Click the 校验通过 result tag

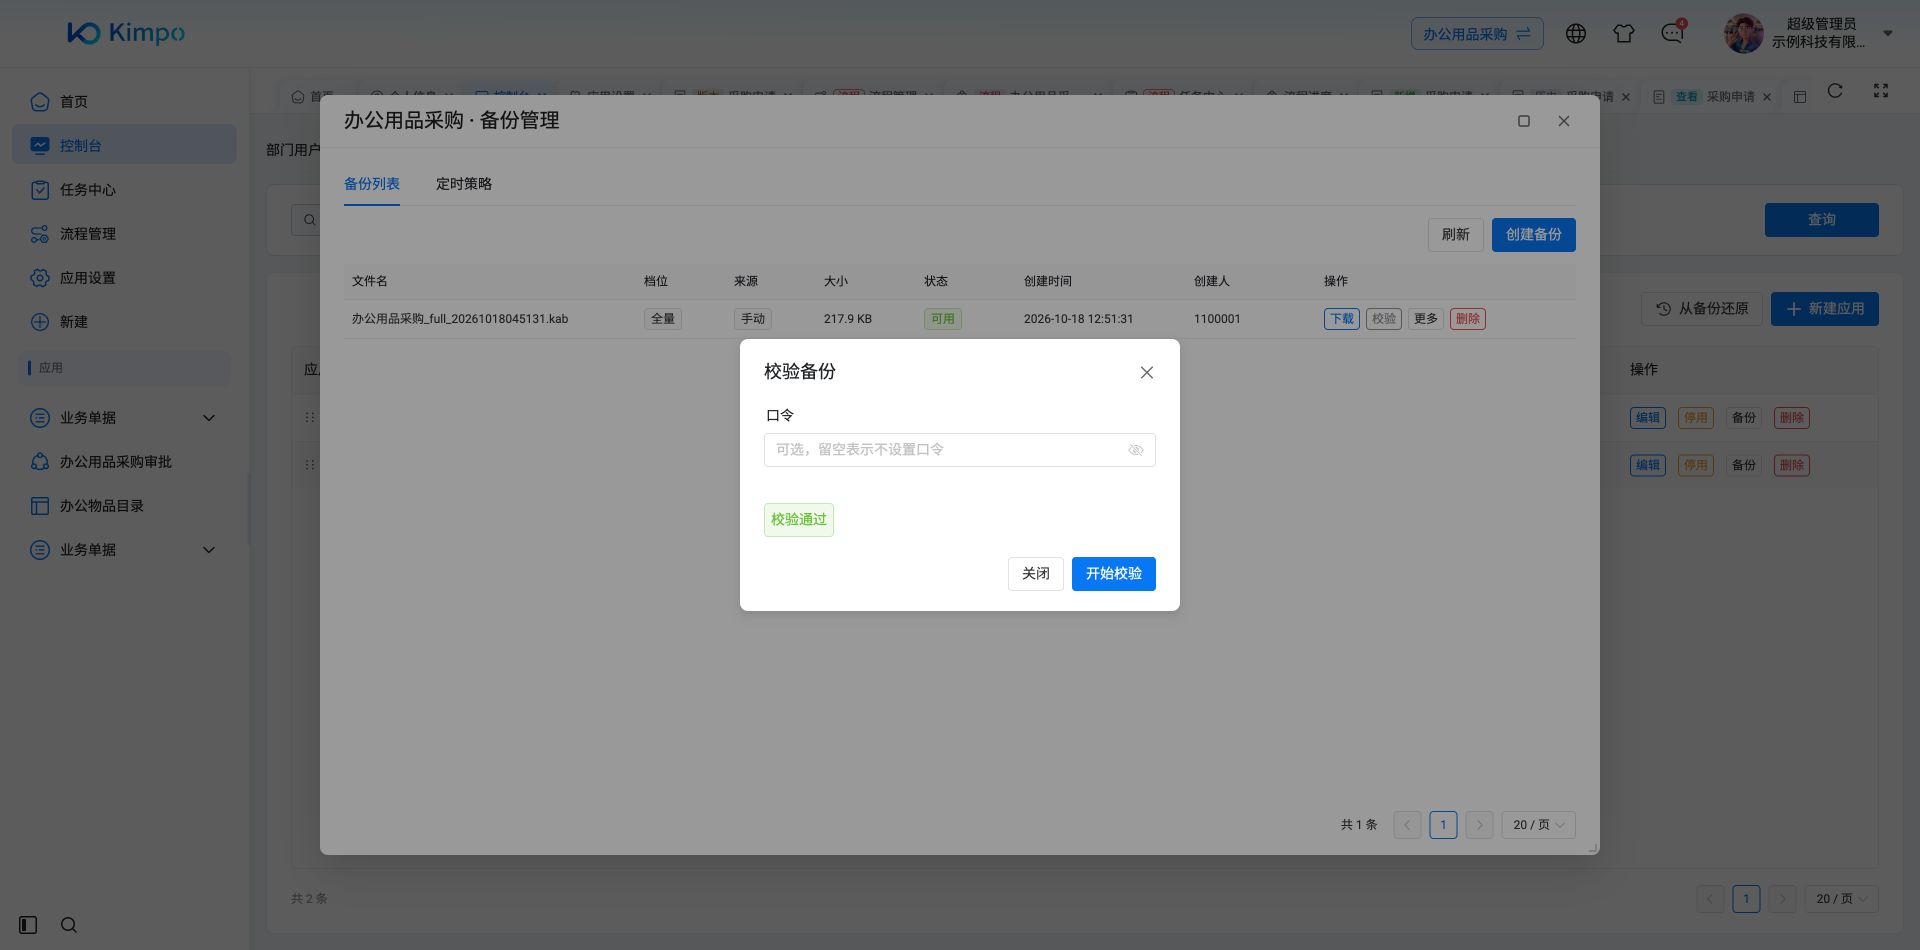coord(799,520)
